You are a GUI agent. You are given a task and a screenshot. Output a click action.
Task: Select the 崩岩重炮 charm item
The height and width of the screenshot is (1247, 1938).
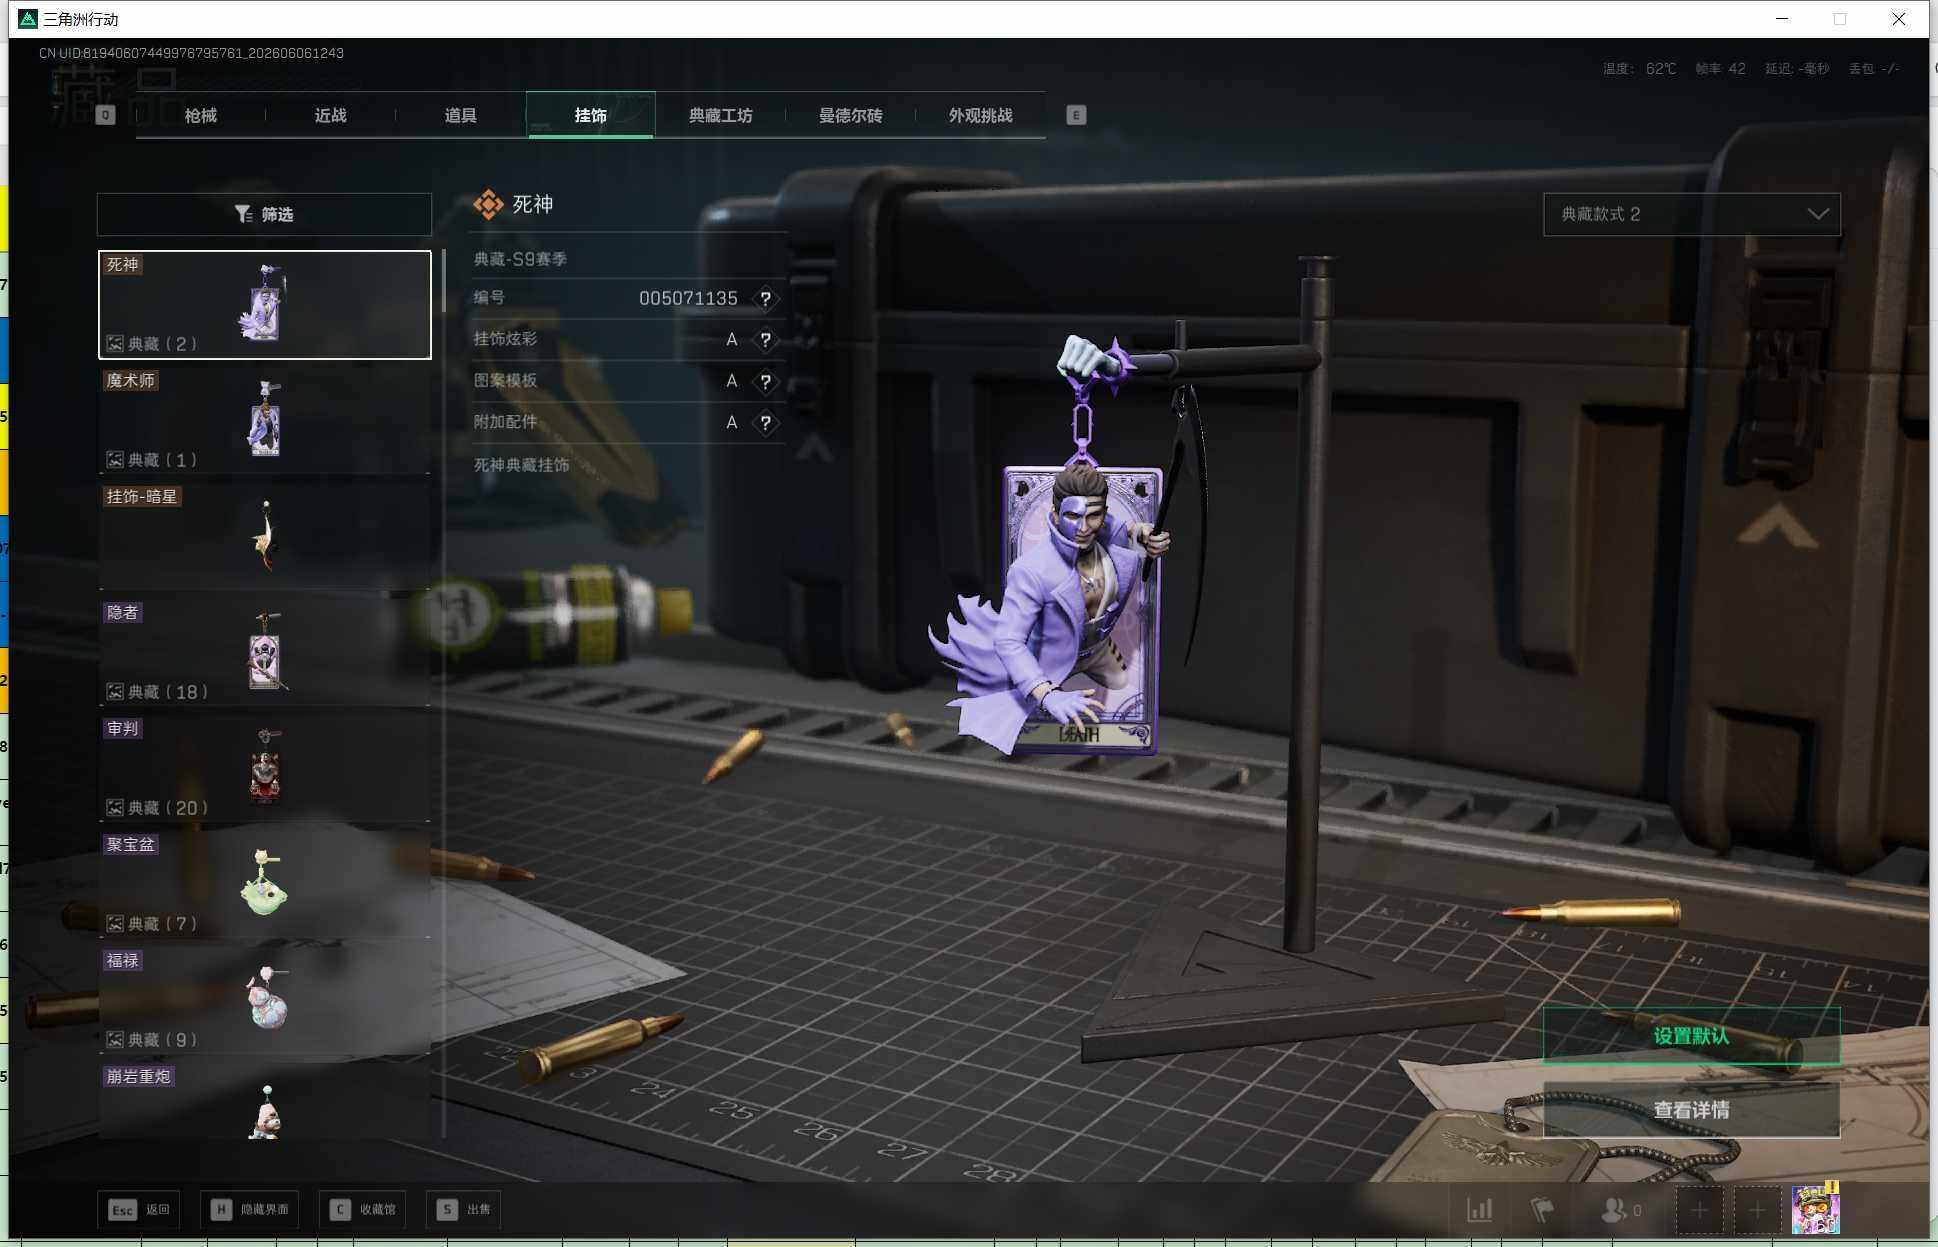tap(264, 1101)
